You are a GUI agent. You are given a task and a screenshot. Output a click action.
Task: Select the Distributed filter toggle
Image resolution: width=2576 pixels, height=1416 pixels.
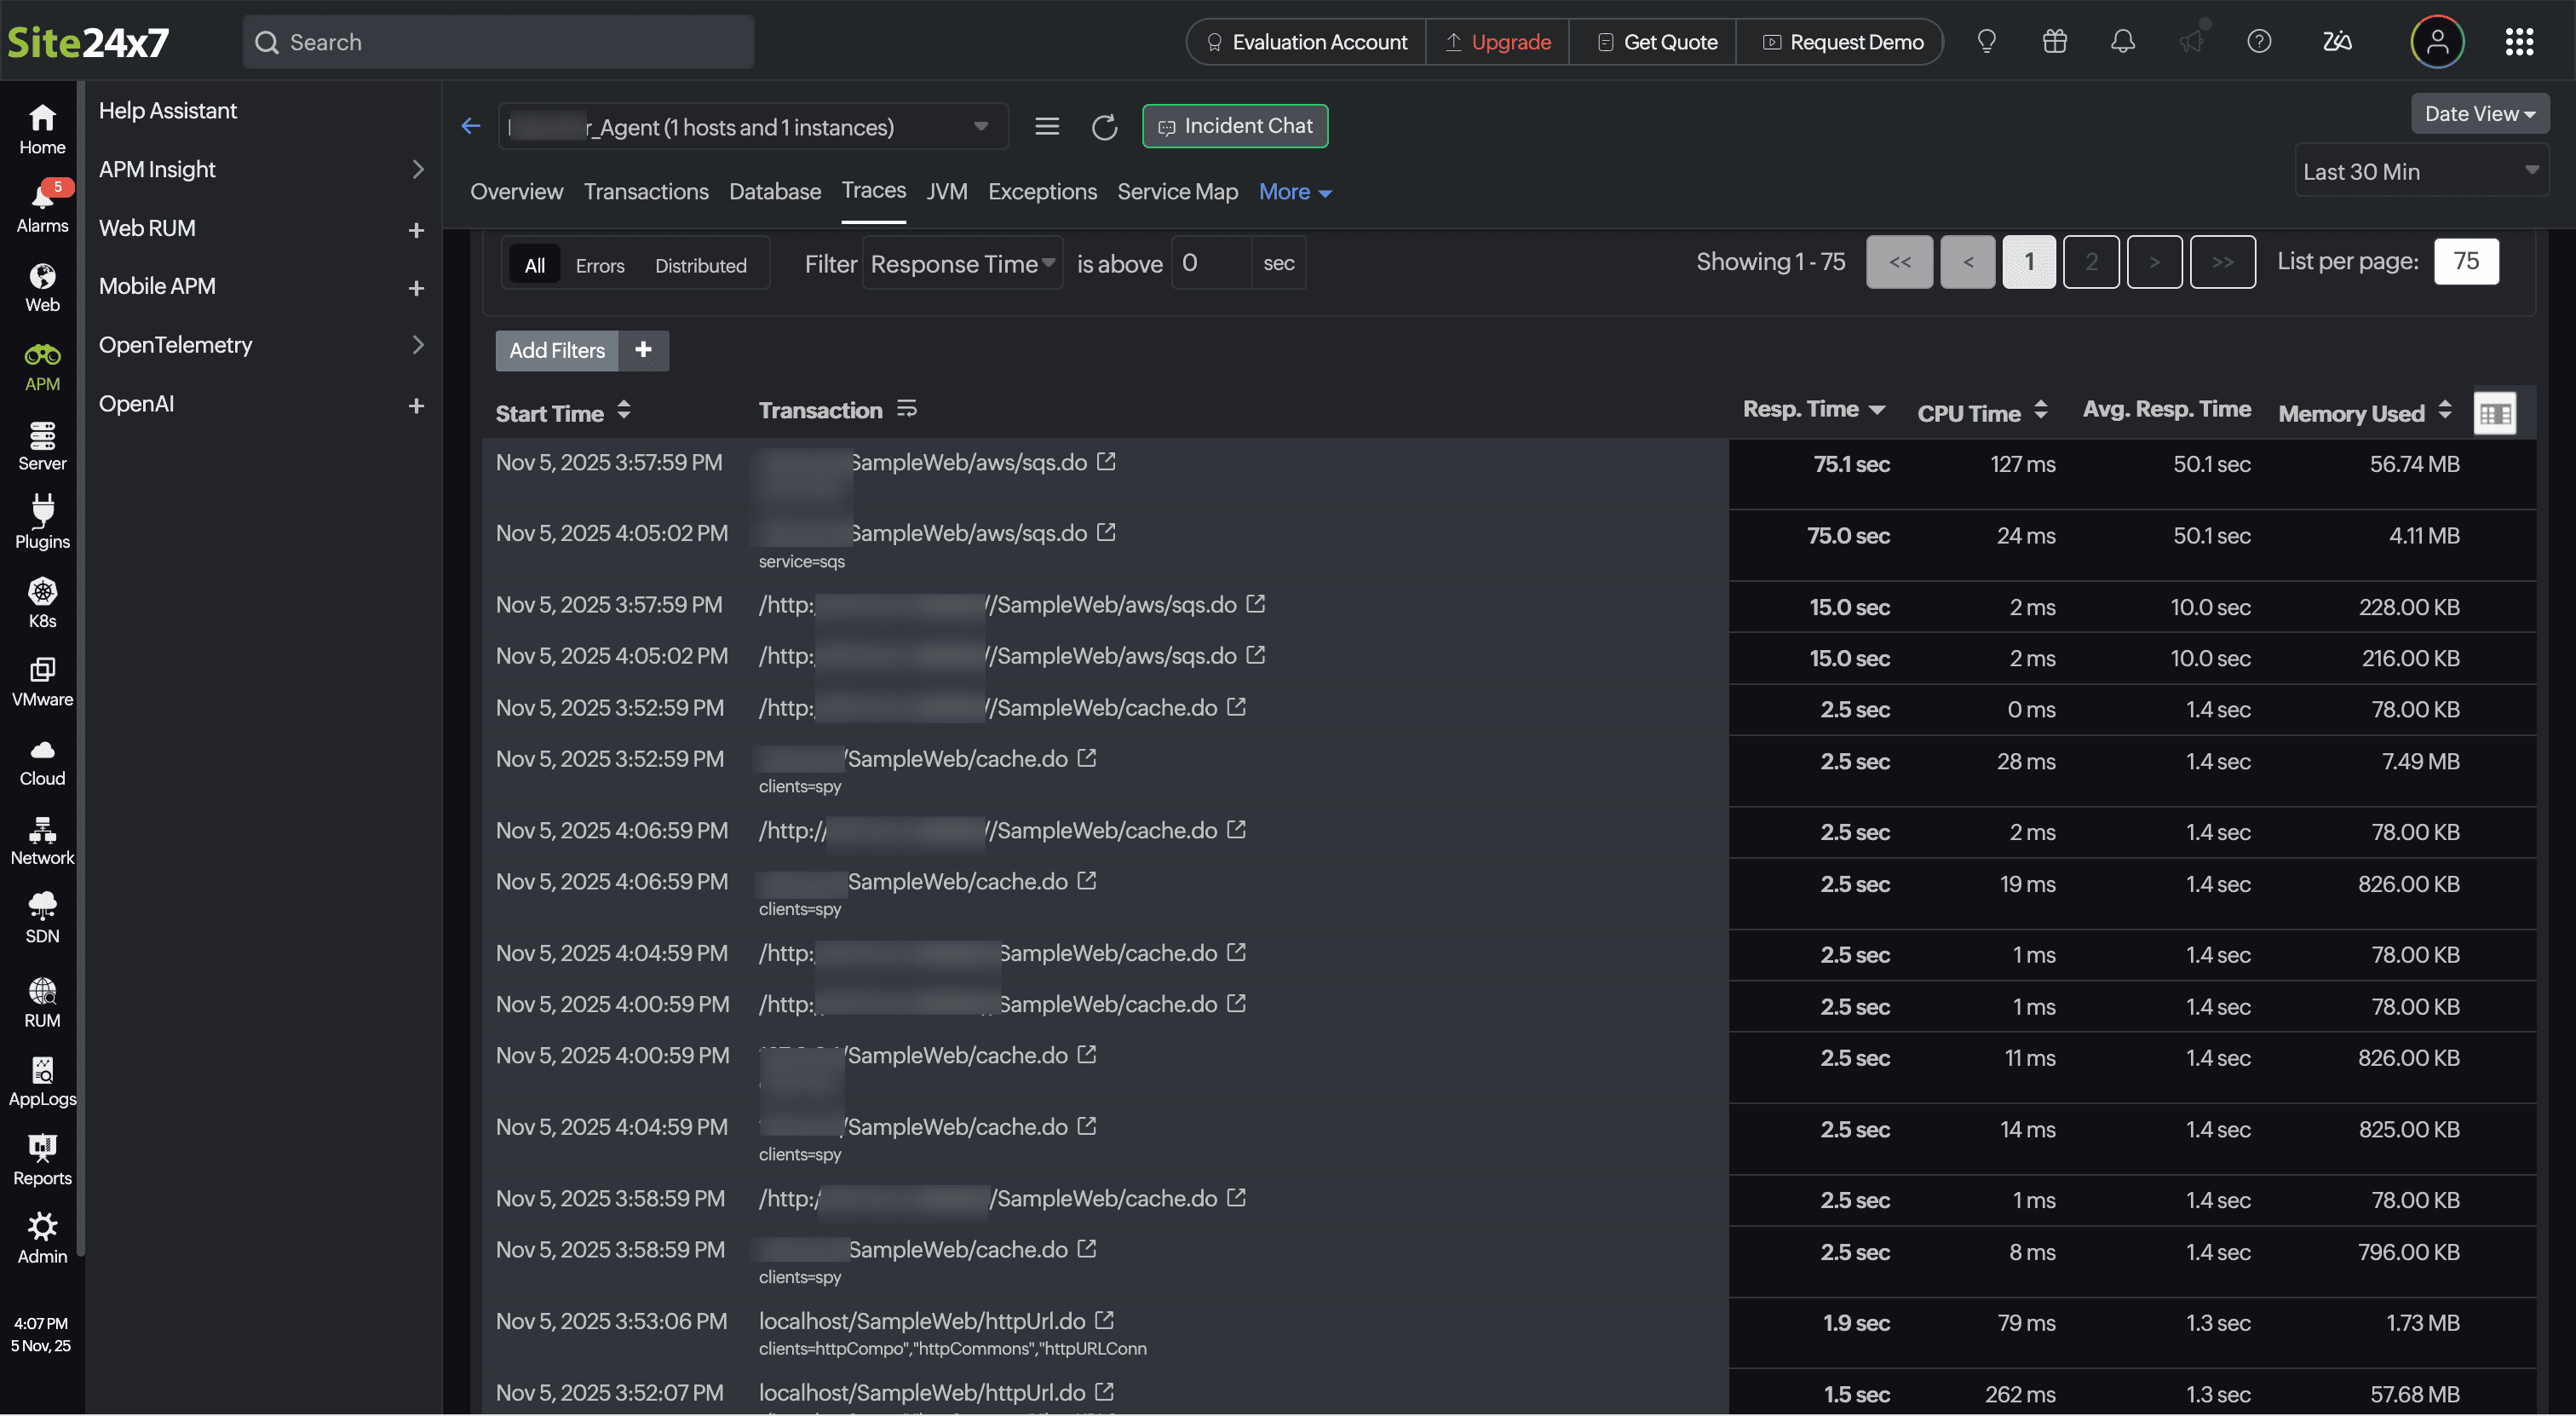700,265
